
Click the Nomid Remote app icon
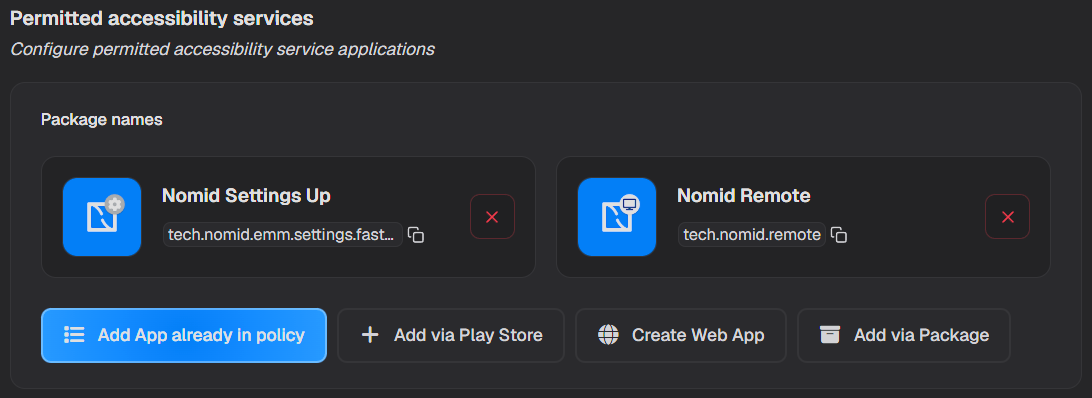tap(617, 217)
